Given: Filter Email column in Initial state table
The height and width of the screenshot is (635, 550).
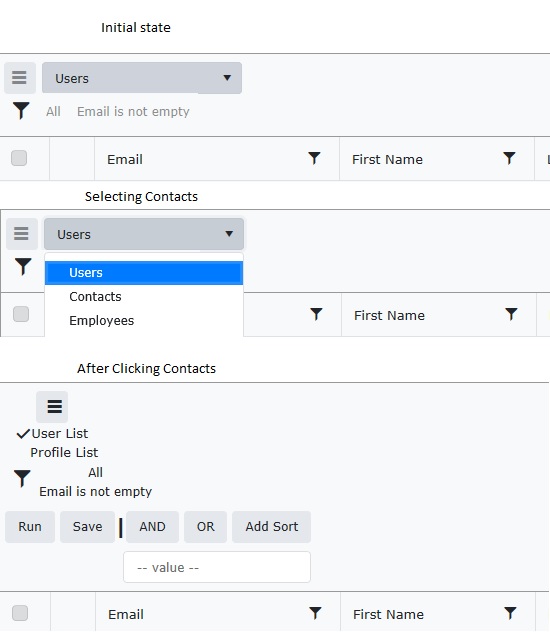Looking at the screenshot, I should tap(314, 158).
